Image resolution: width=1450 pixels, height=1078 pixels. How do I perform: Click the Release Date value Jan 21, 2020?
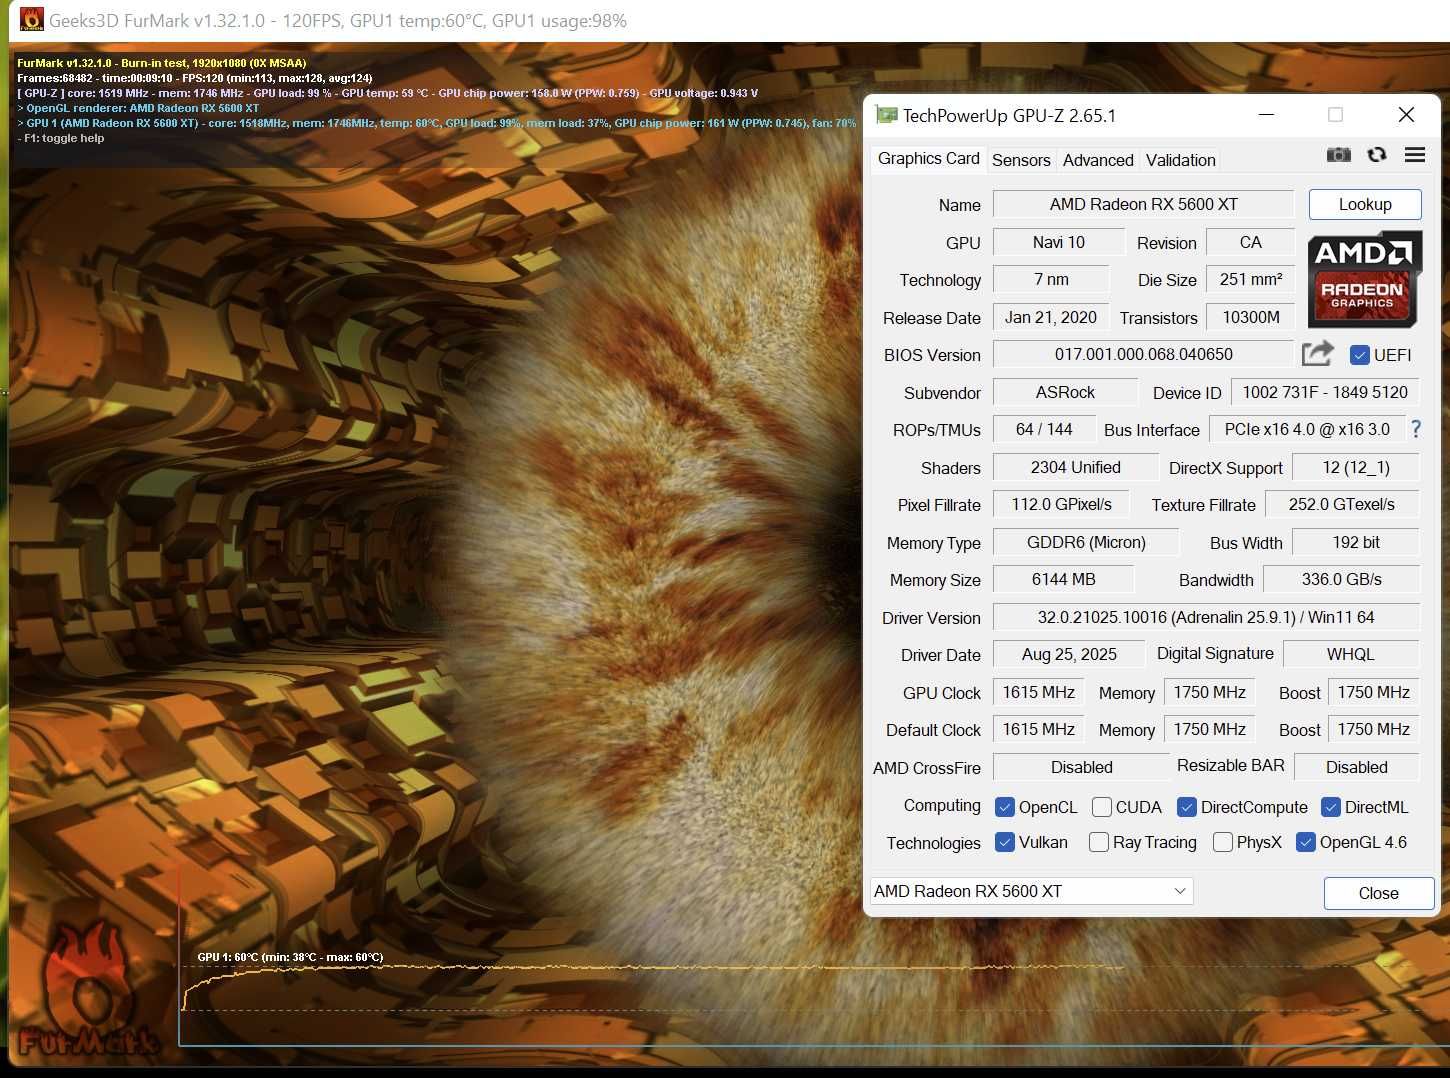1051,317
